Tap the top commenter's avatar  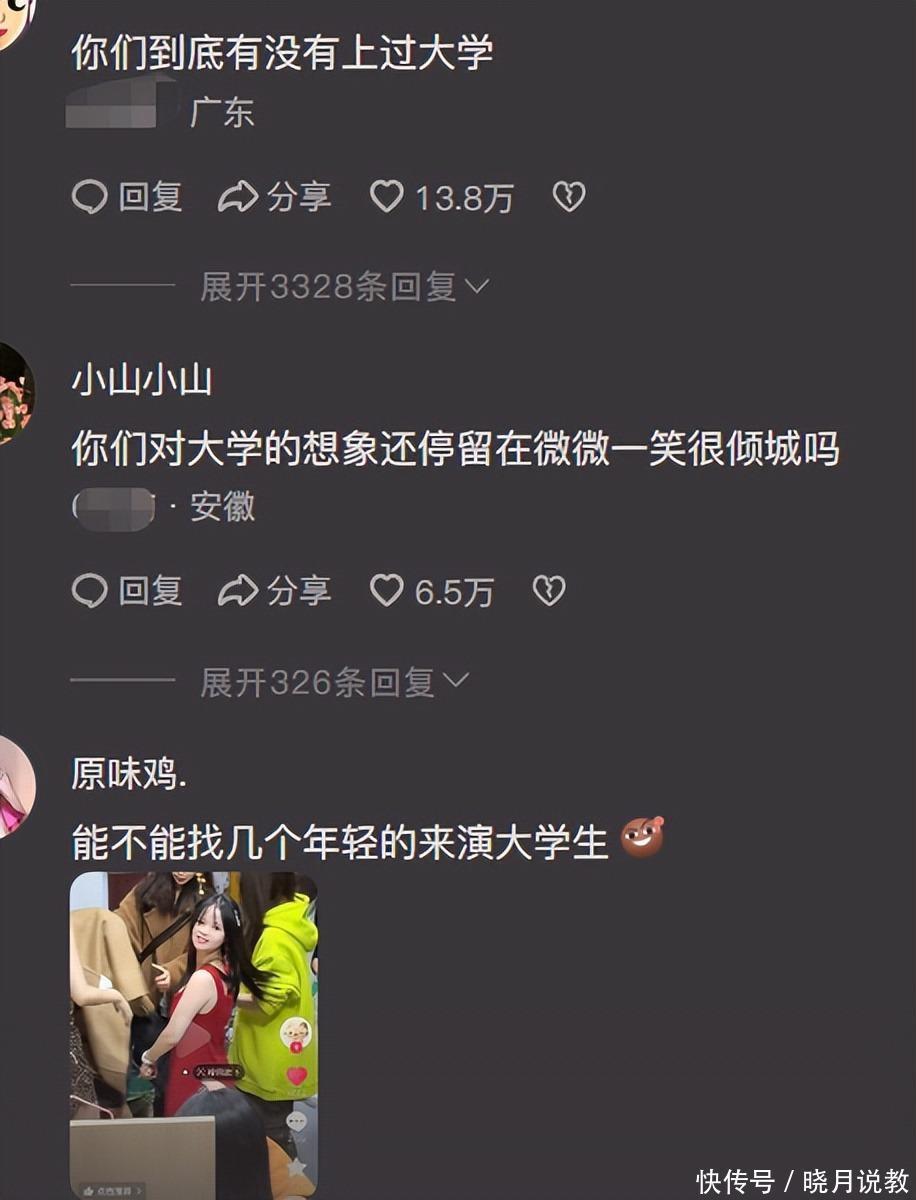(x=16, y=20)
